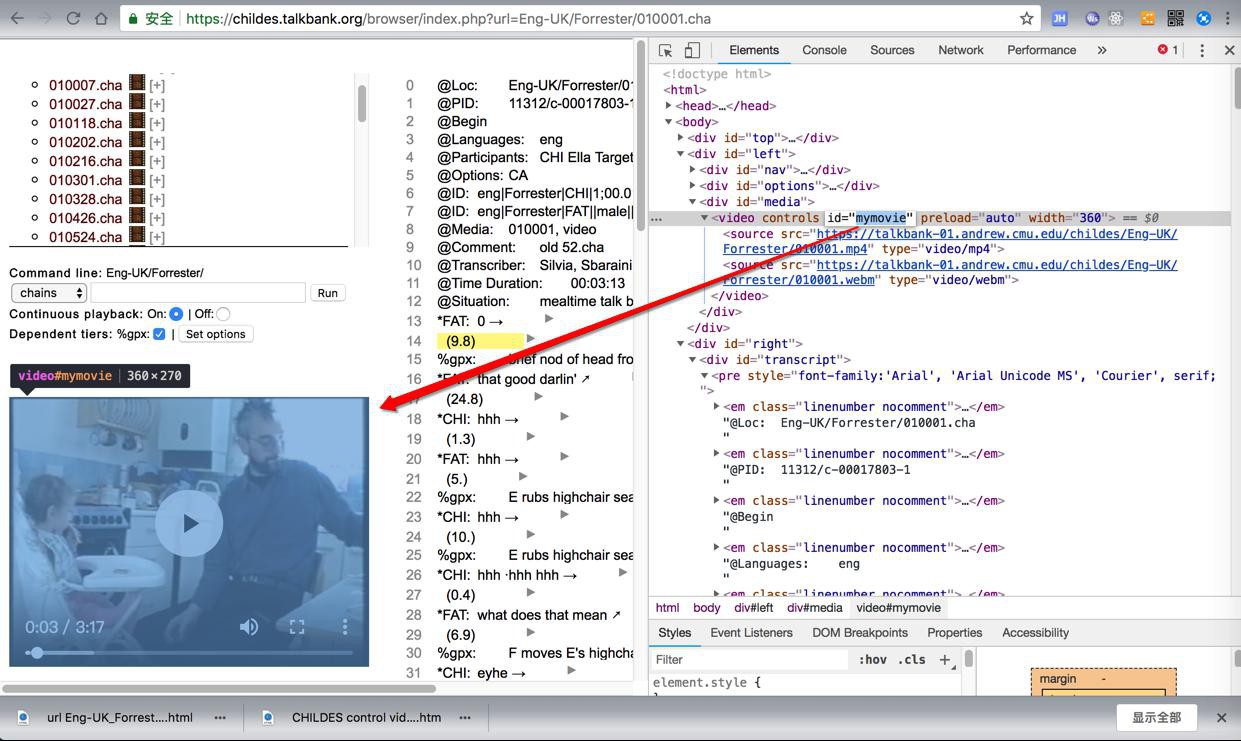Play the segment on line 18 *CHI hhh
The height and width of the screenshot is (741, 1241).
pyautogui.click(x=564, y=417)
